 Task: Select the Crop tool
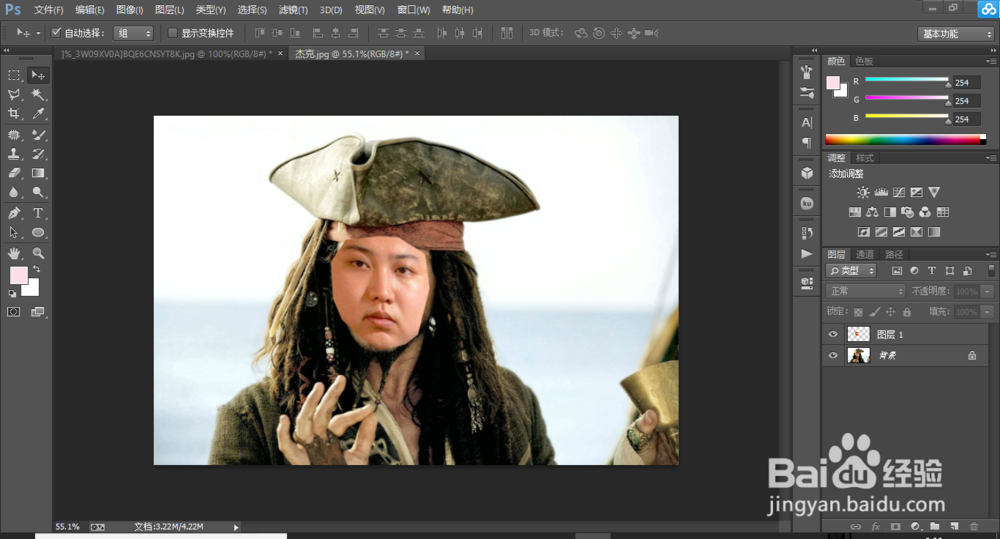[14, 114]
